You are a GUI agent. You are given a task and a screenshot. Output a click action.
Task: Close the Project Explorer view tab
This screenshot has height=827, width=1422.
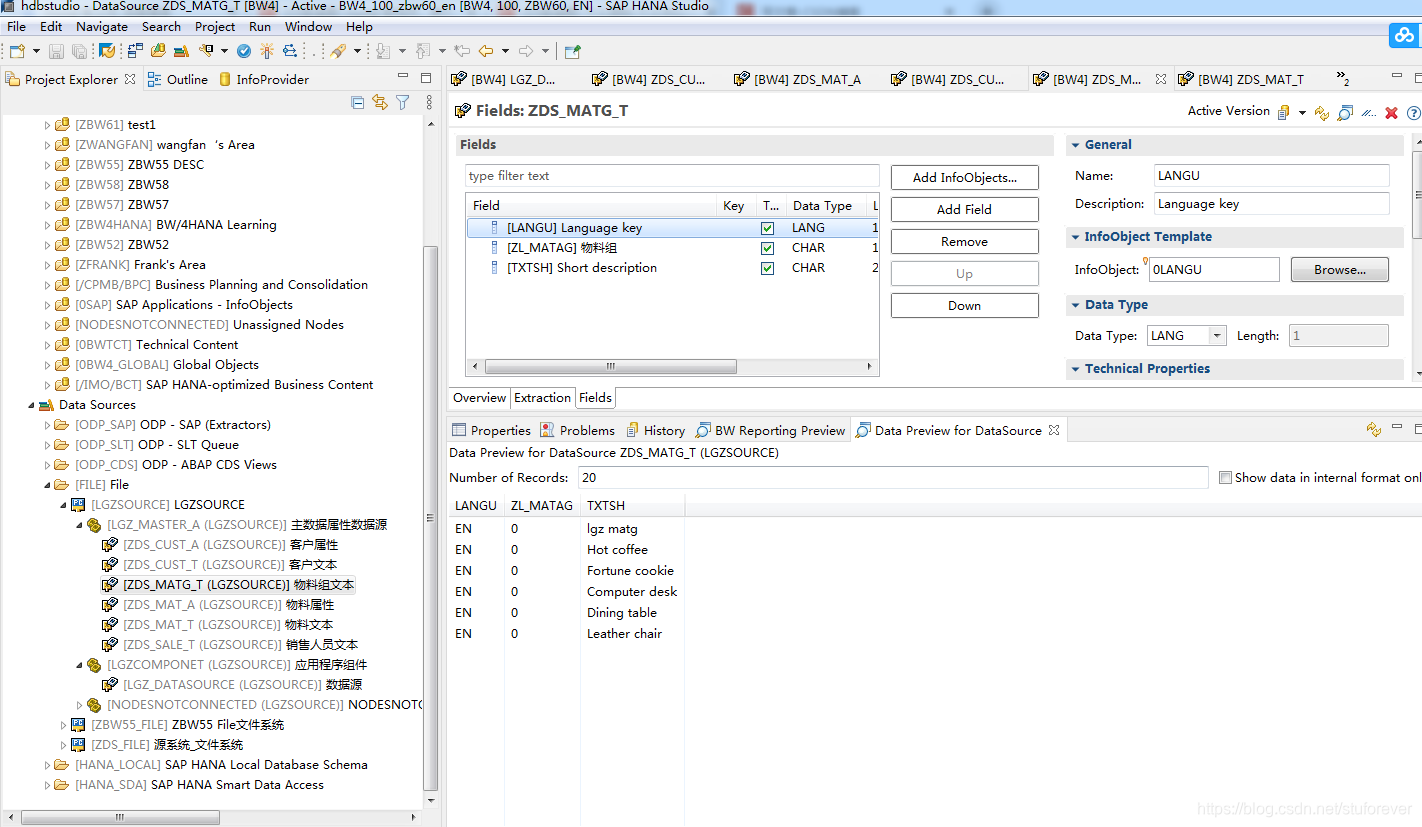pos(128,79)
